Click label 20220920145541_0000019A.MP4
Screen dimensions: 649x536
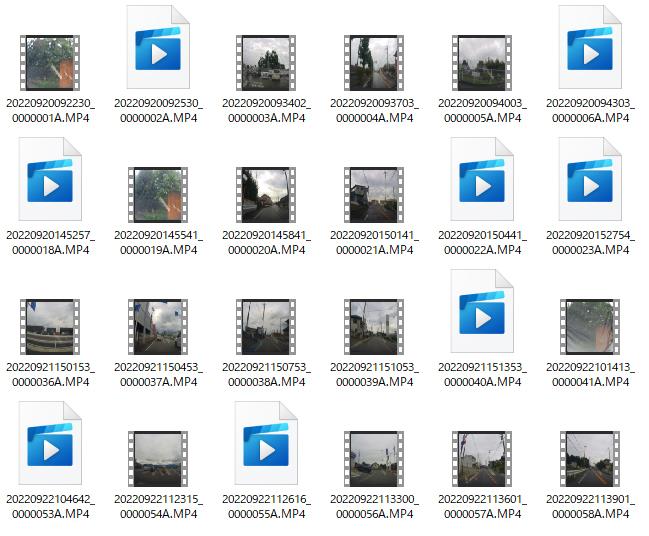(159, 243)
